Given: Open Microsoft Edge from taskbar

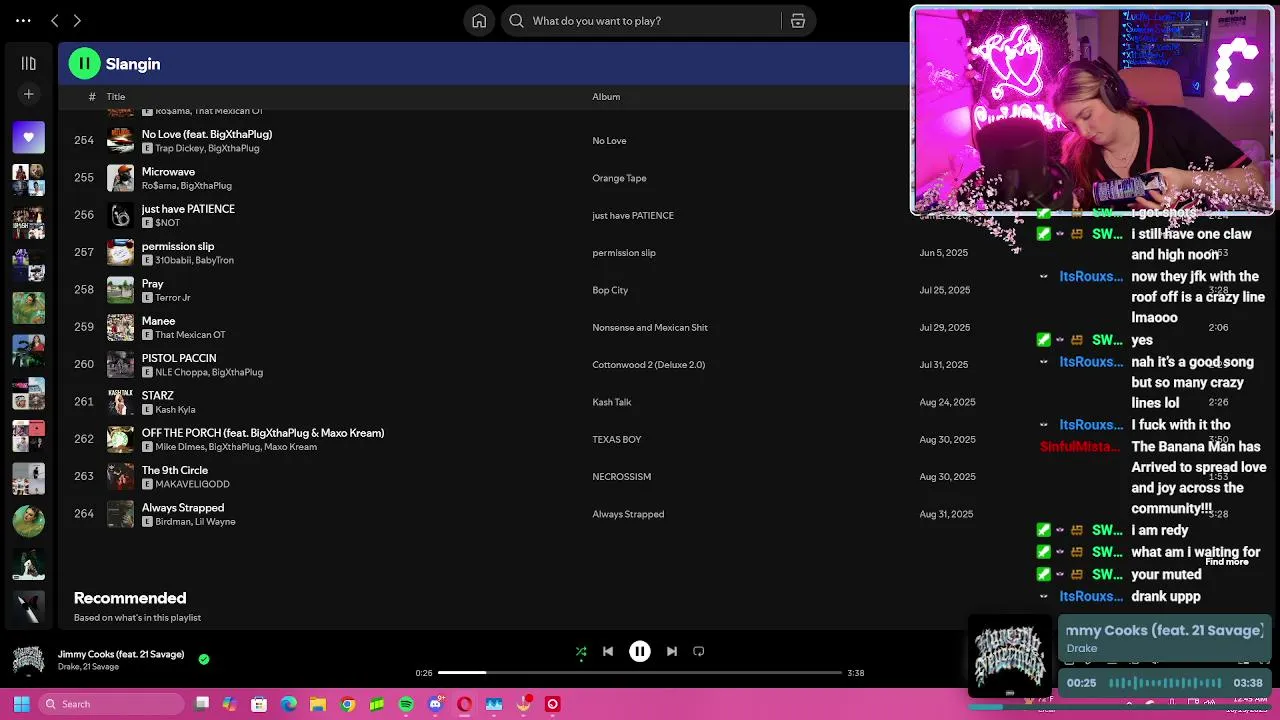Looking at the screenshot, I should click(x=289, y=704).
